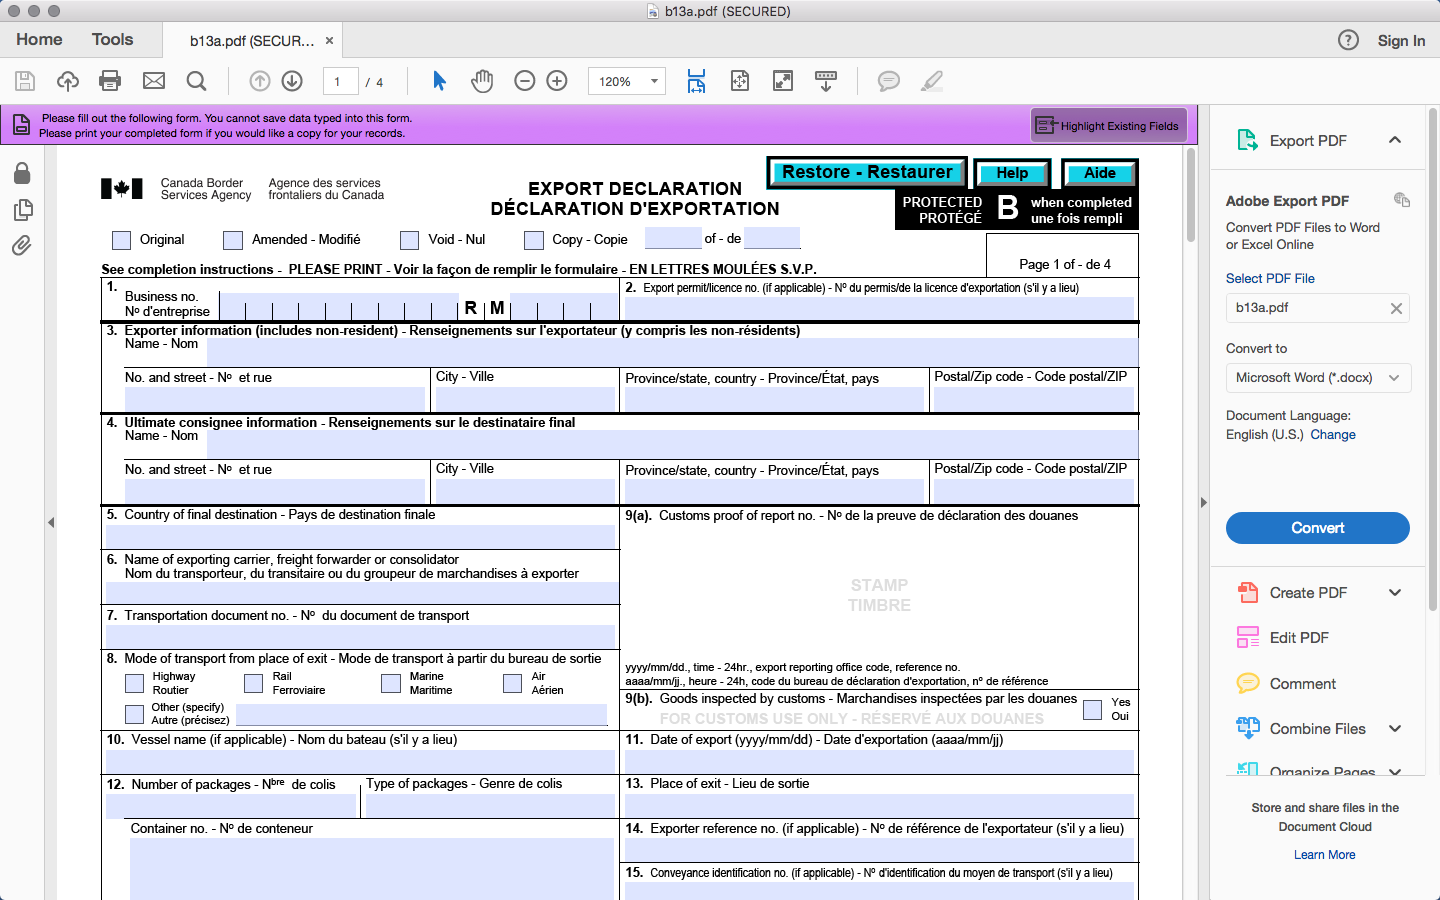Click the Country of final destination field
Viewport: 1440px width, 900px height.
pyautogui.click(x=360, y=536)
